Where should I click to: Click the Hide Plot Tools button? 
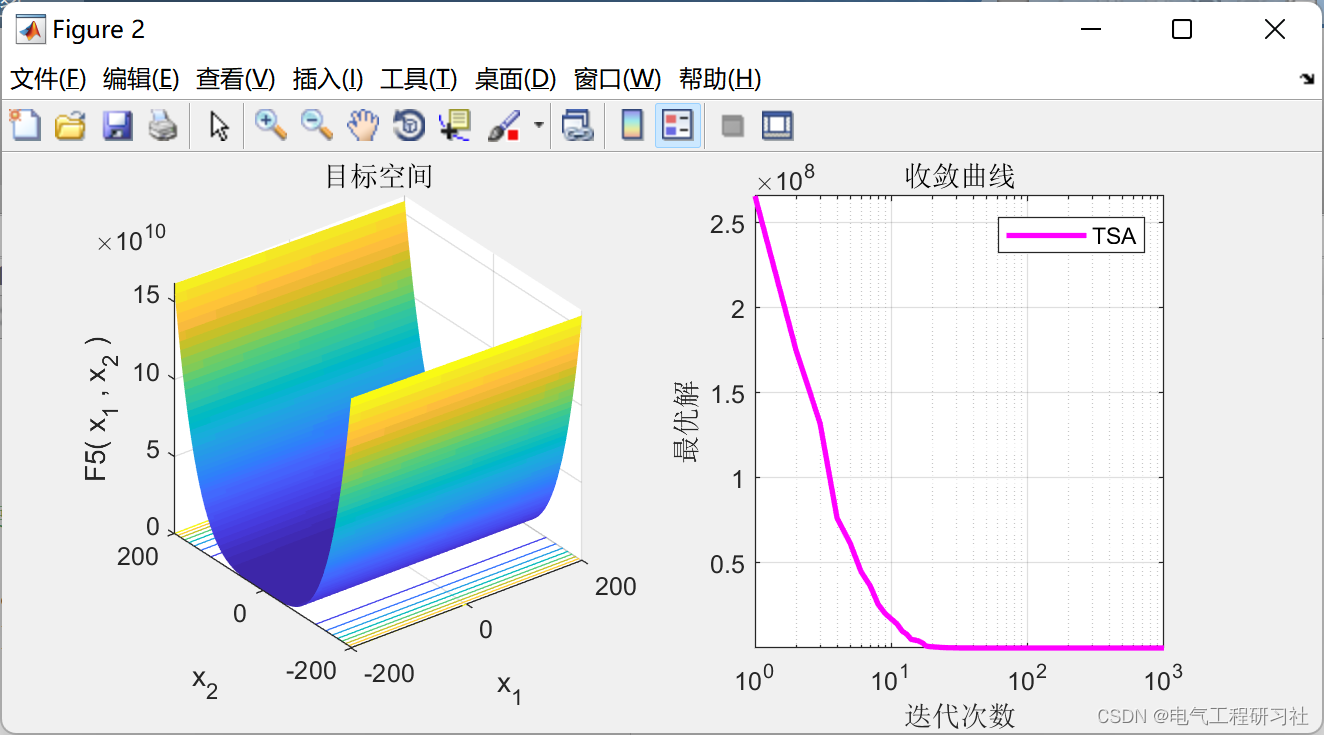[733, 125]
